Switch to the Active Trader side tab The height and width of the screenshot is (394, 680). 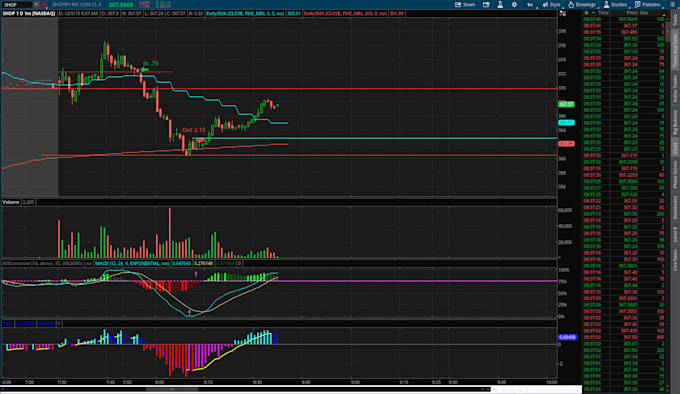[675, 88]
